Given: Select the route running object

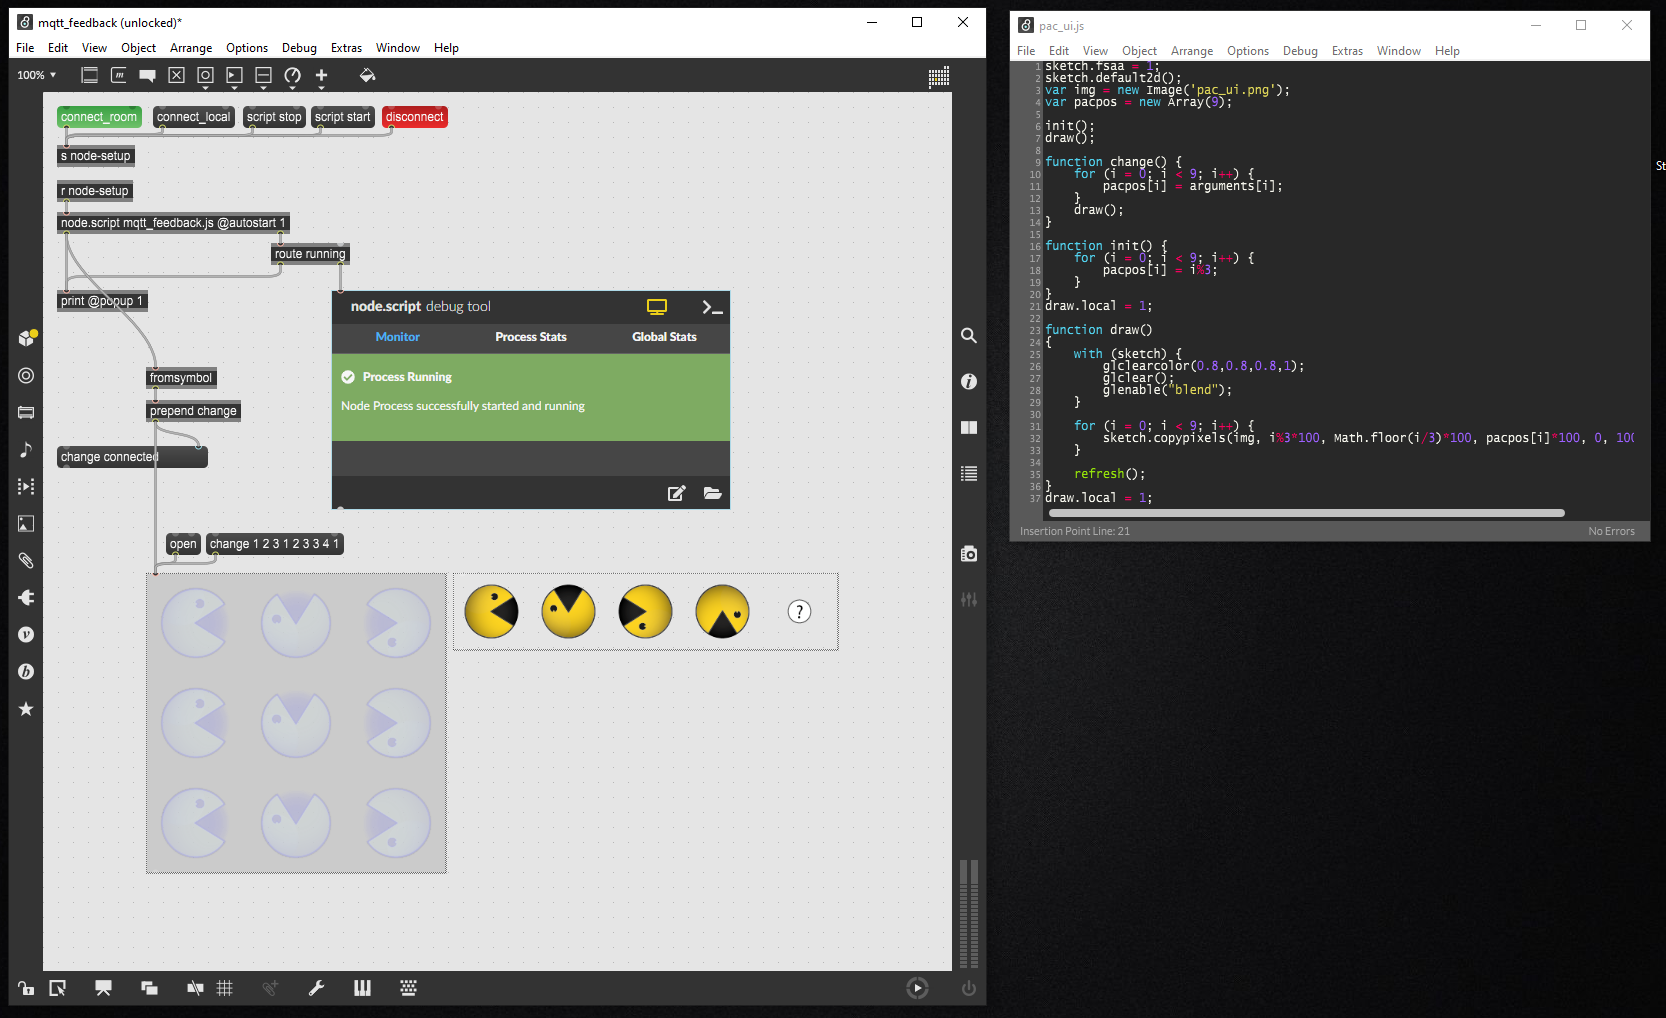Looking at the screenshot, I should (x=310, y=254).
